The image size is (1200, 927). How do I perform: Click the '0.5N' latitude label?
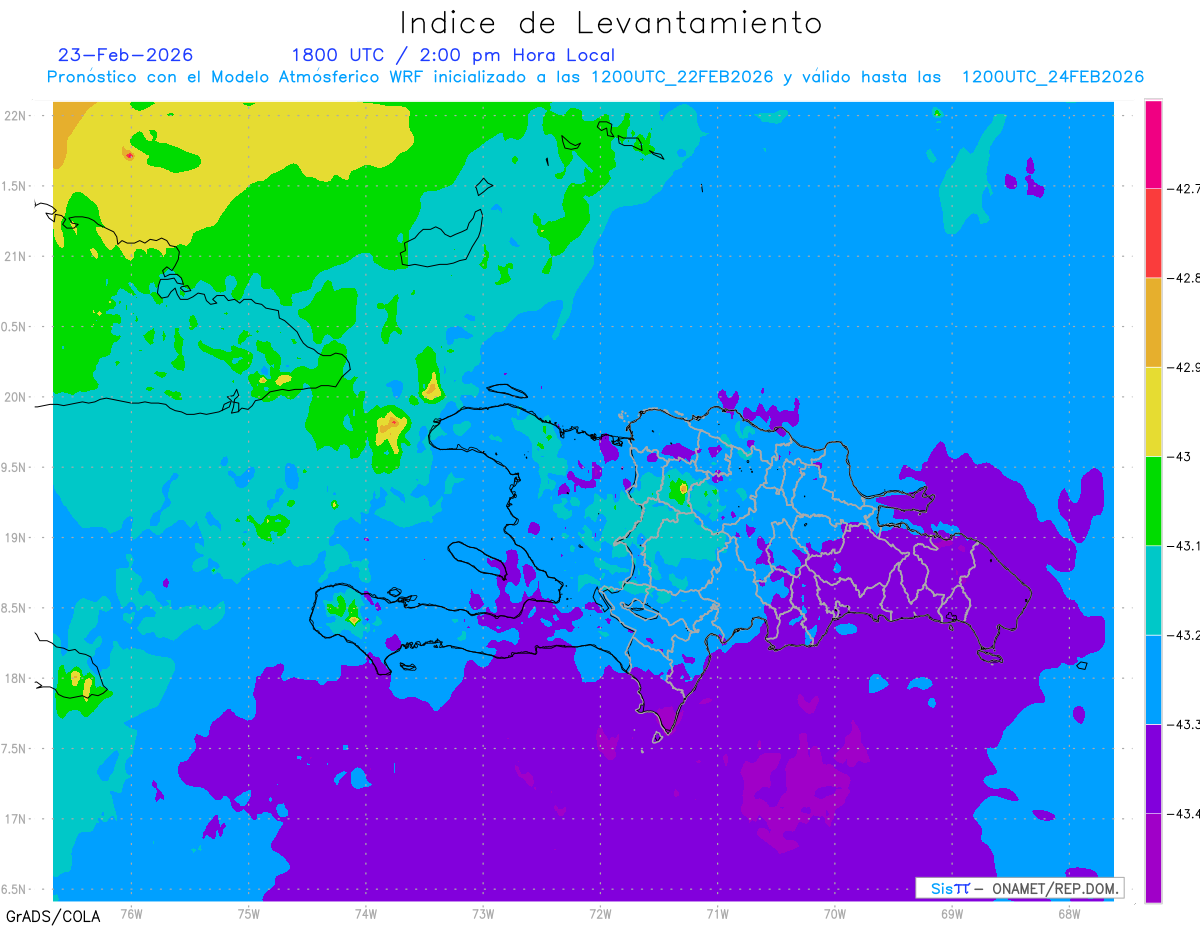tap(15, 327)
